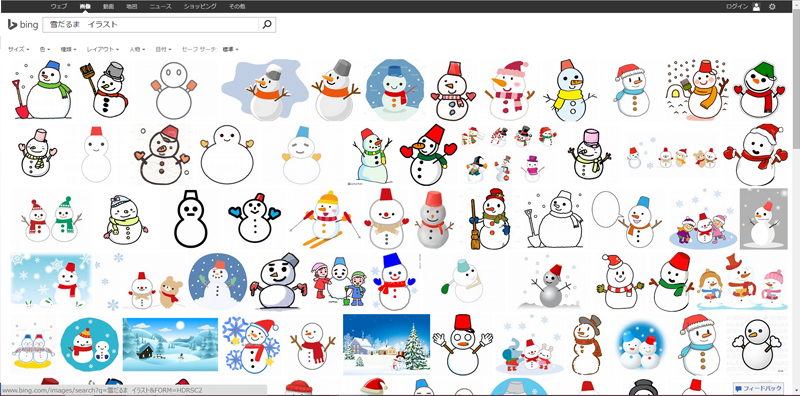Open the ショッピング tab
This screenshot has width=800, height=396.
tap(200, 7)
